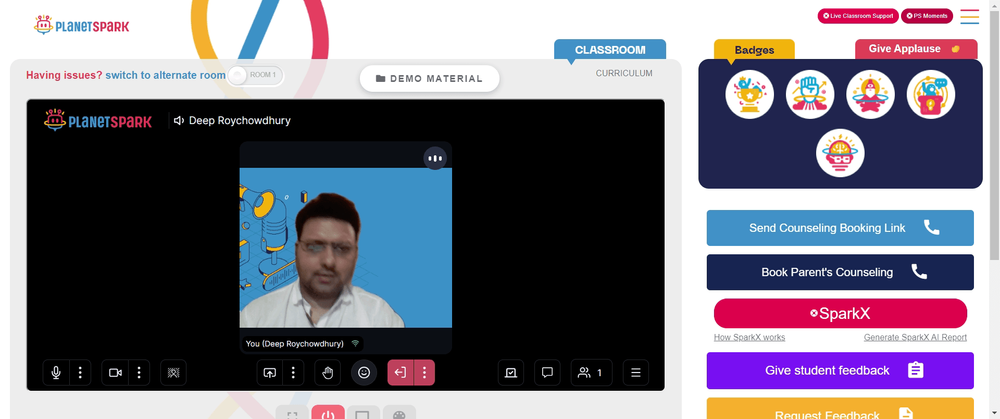Mute the microphone in the call toolbar
The width and height of the screenshot is (1000, 419).
click(x=56, y=372)
